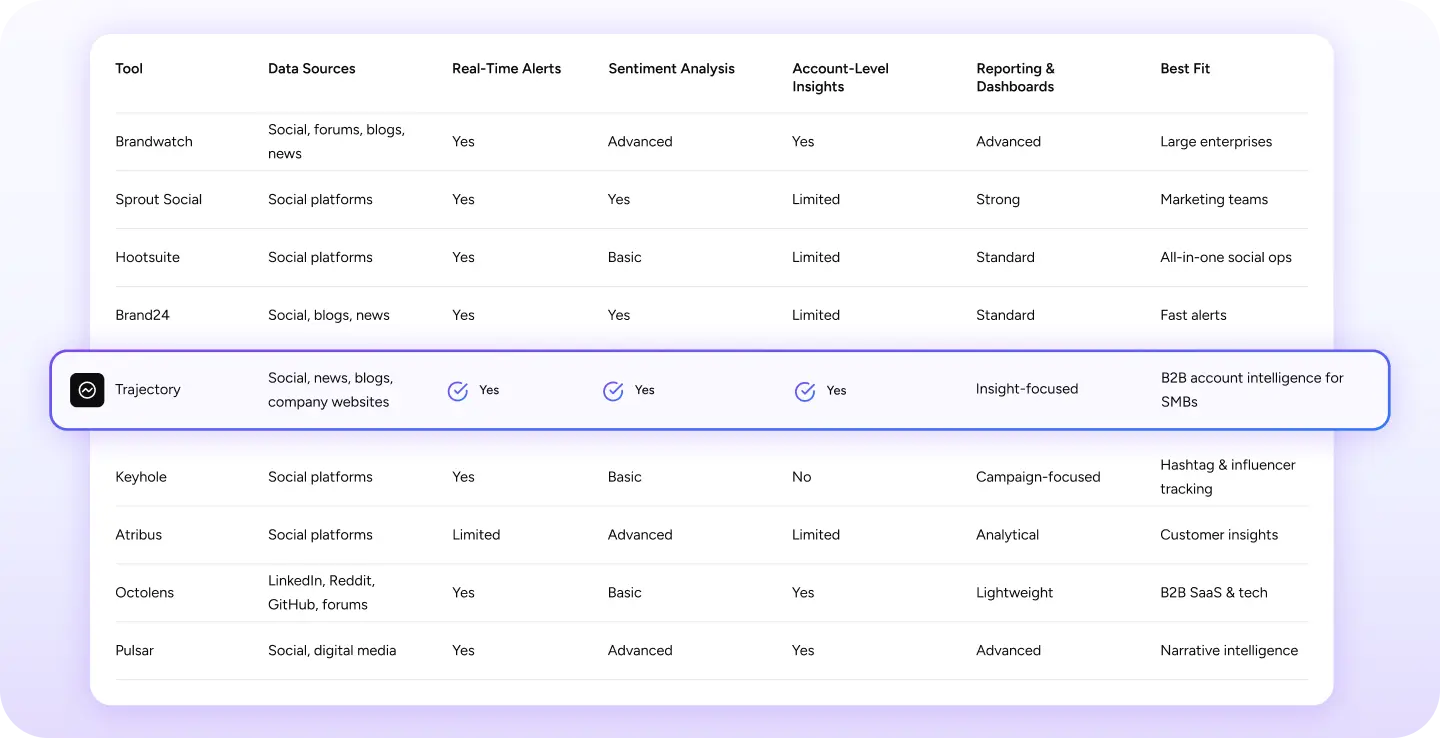Screen dimensions: 1440x738
Task: Click the "Trajectory" tool name
Action: 148,390
